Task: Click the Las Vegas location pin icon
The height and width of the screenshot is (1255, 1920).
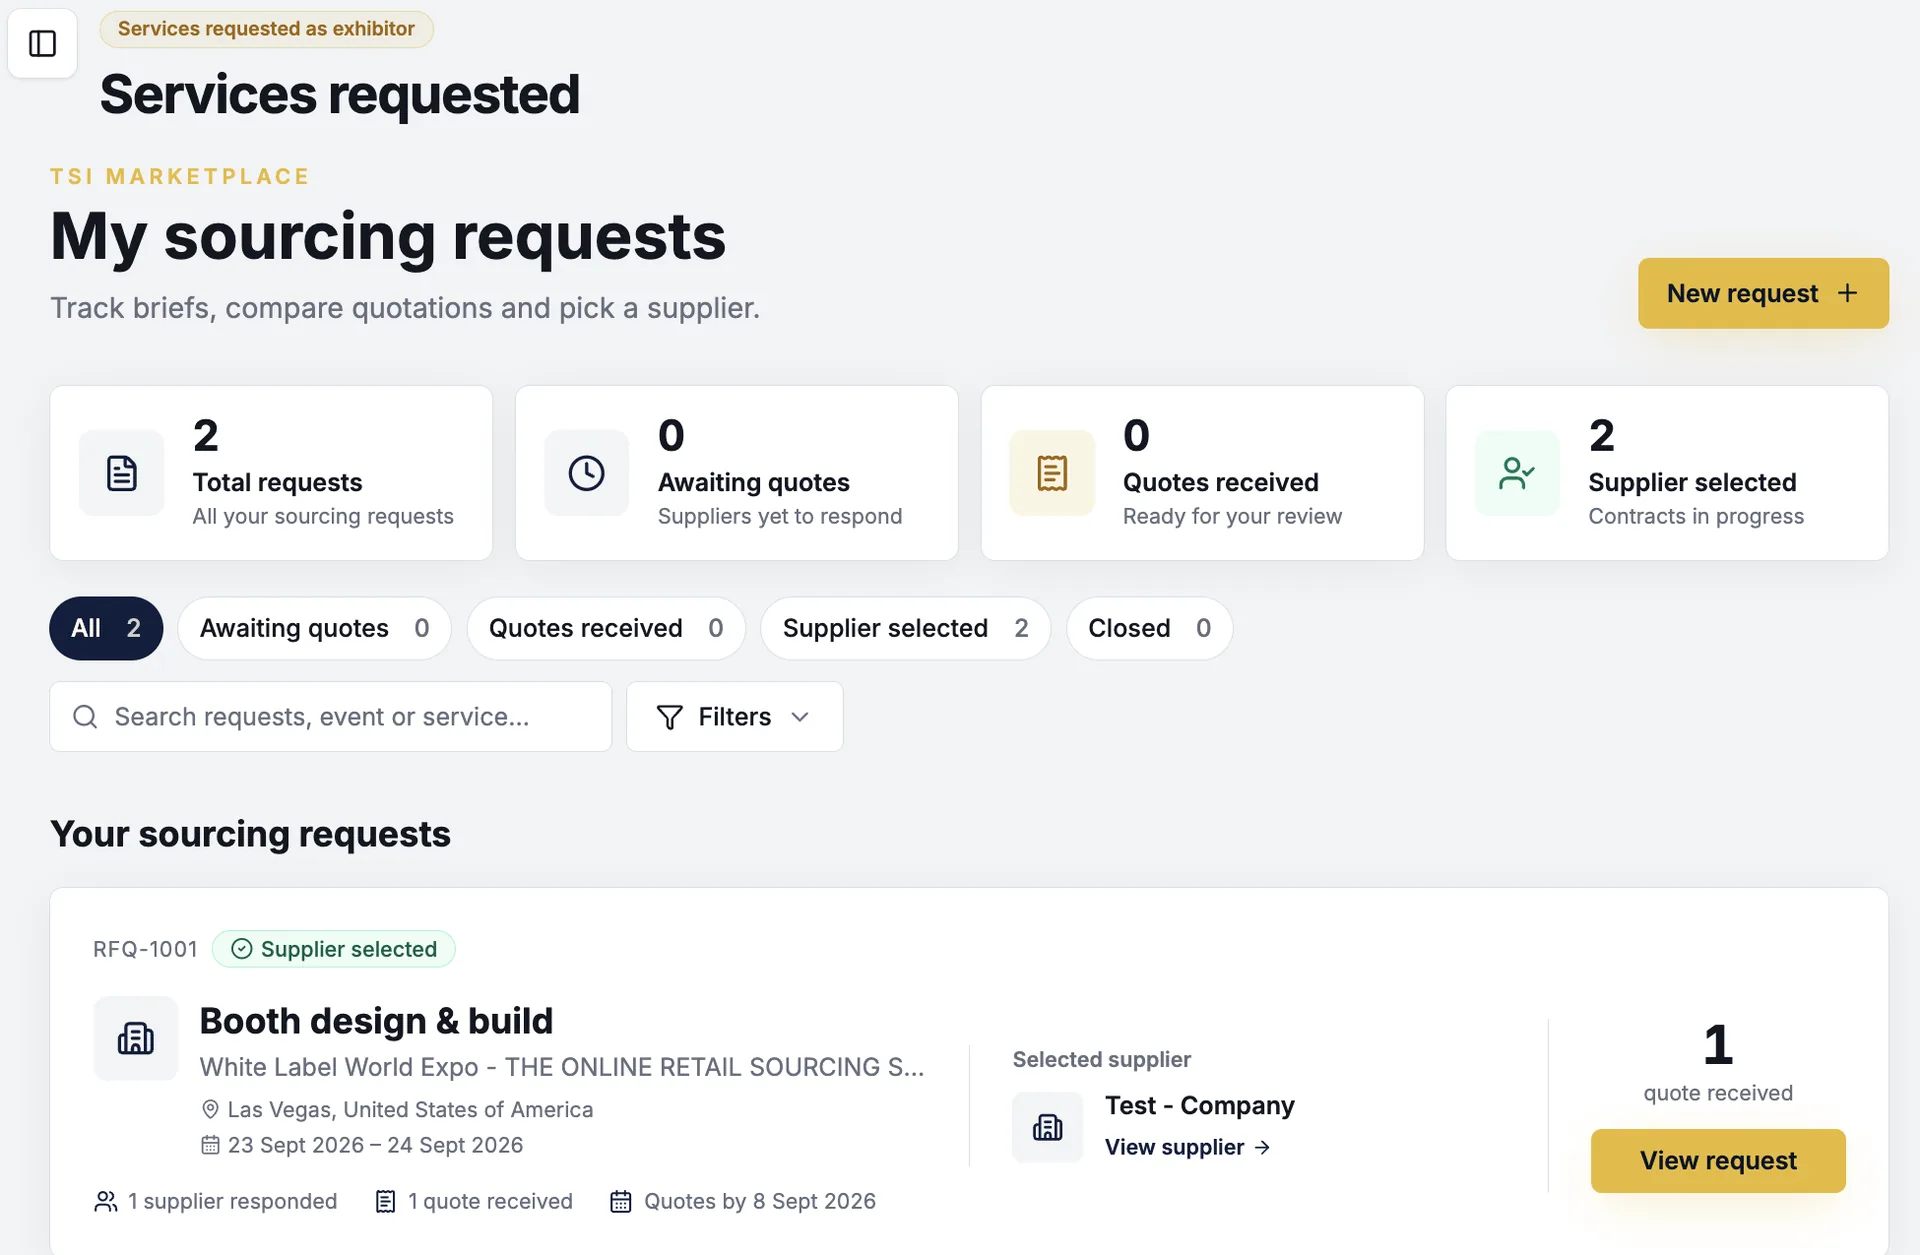Action: [210, 1109]
